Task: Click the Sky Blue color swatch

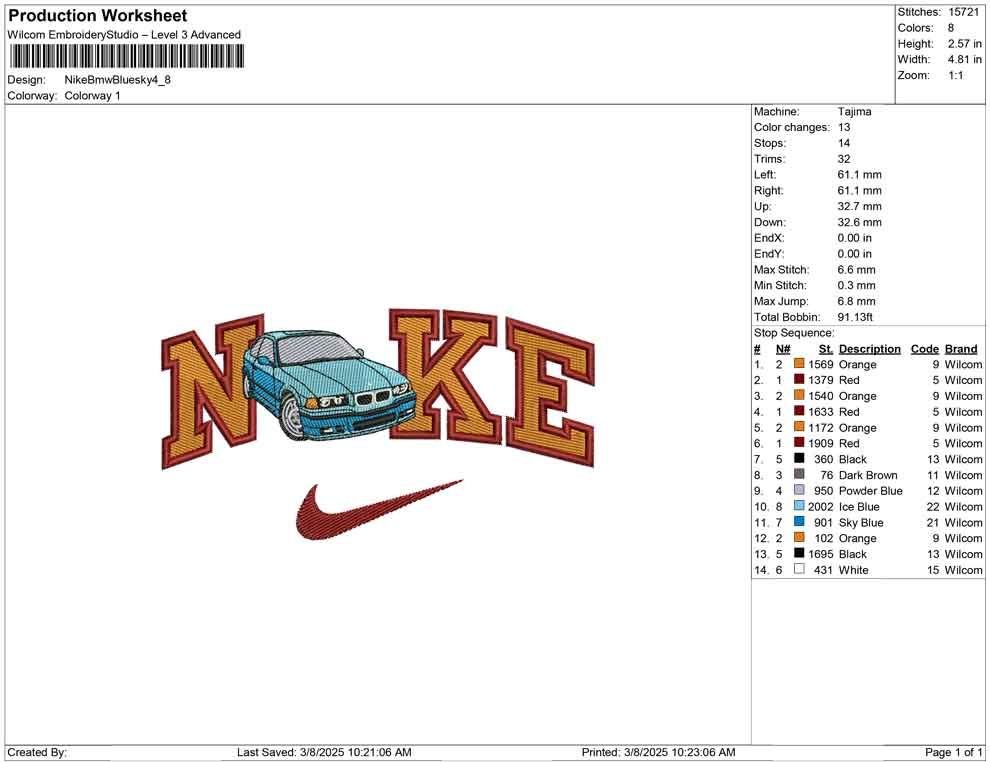Action: coord(799,521)
